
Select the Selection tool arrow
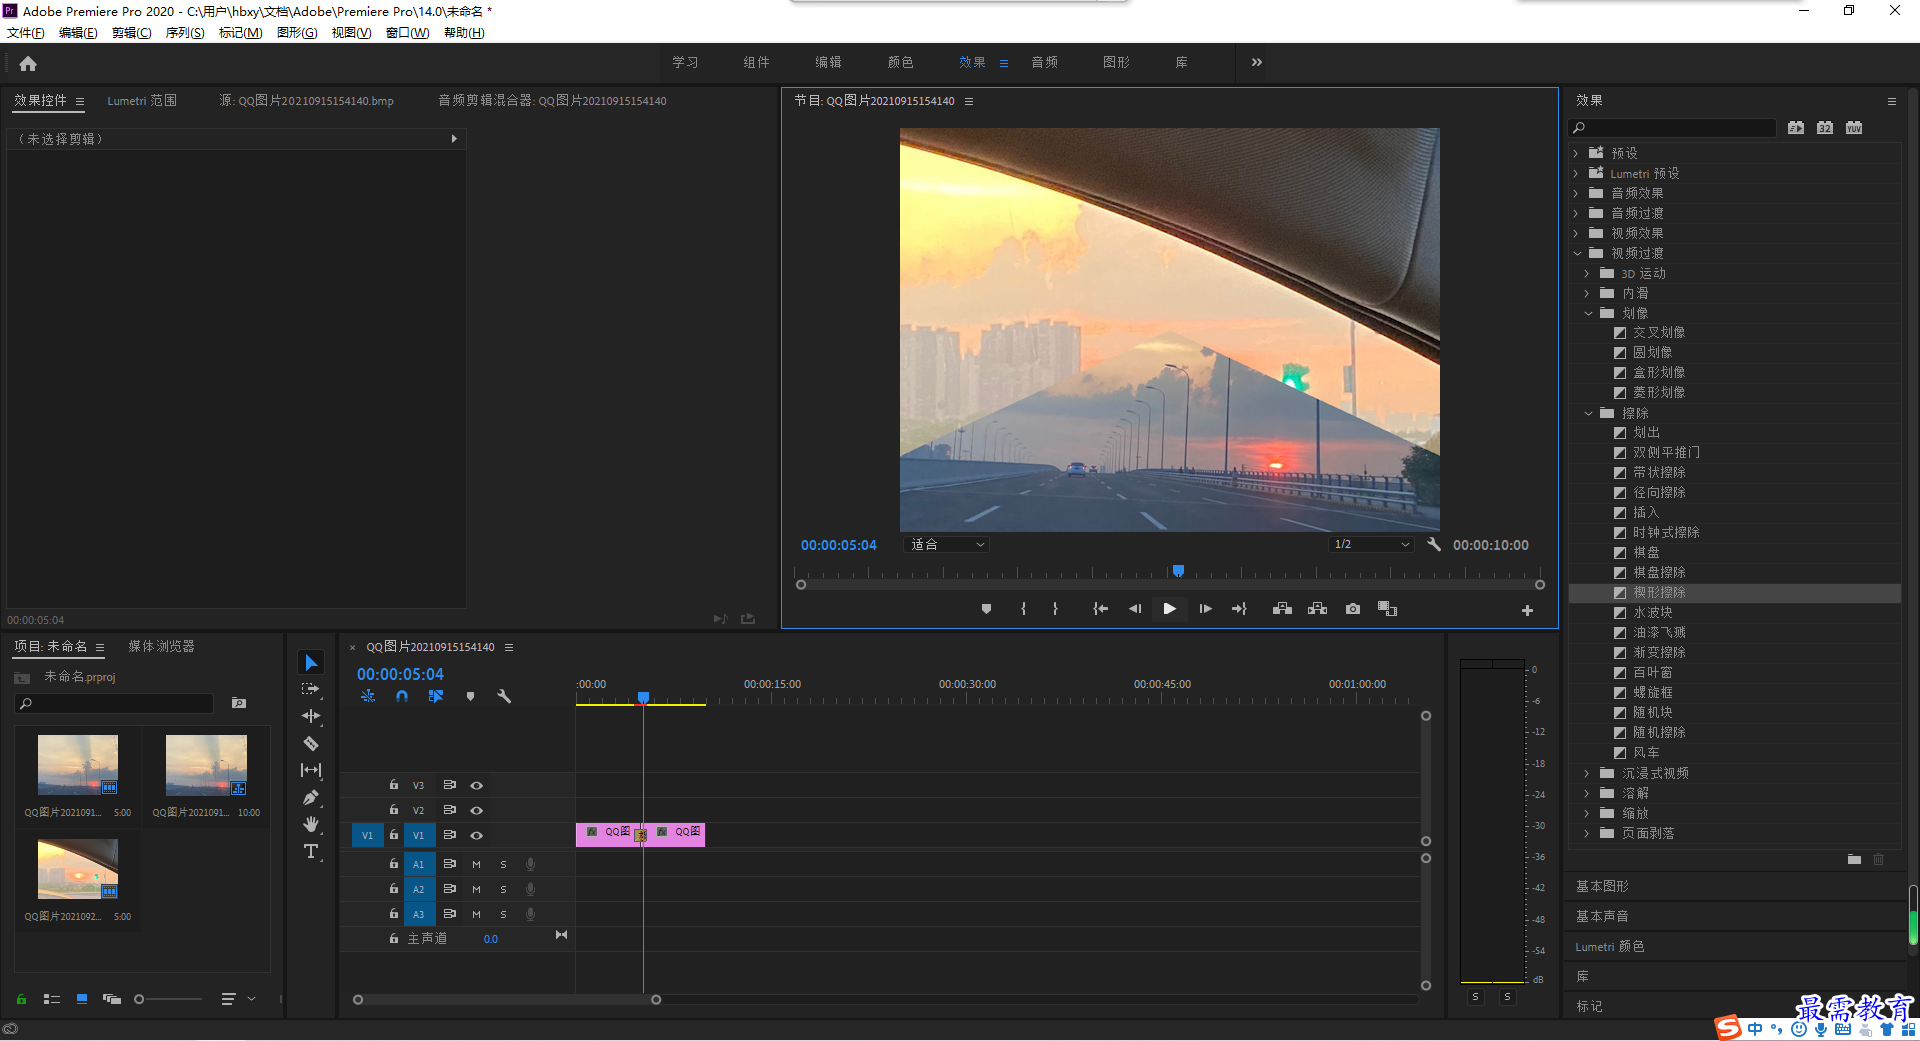(x=311, y=662)
